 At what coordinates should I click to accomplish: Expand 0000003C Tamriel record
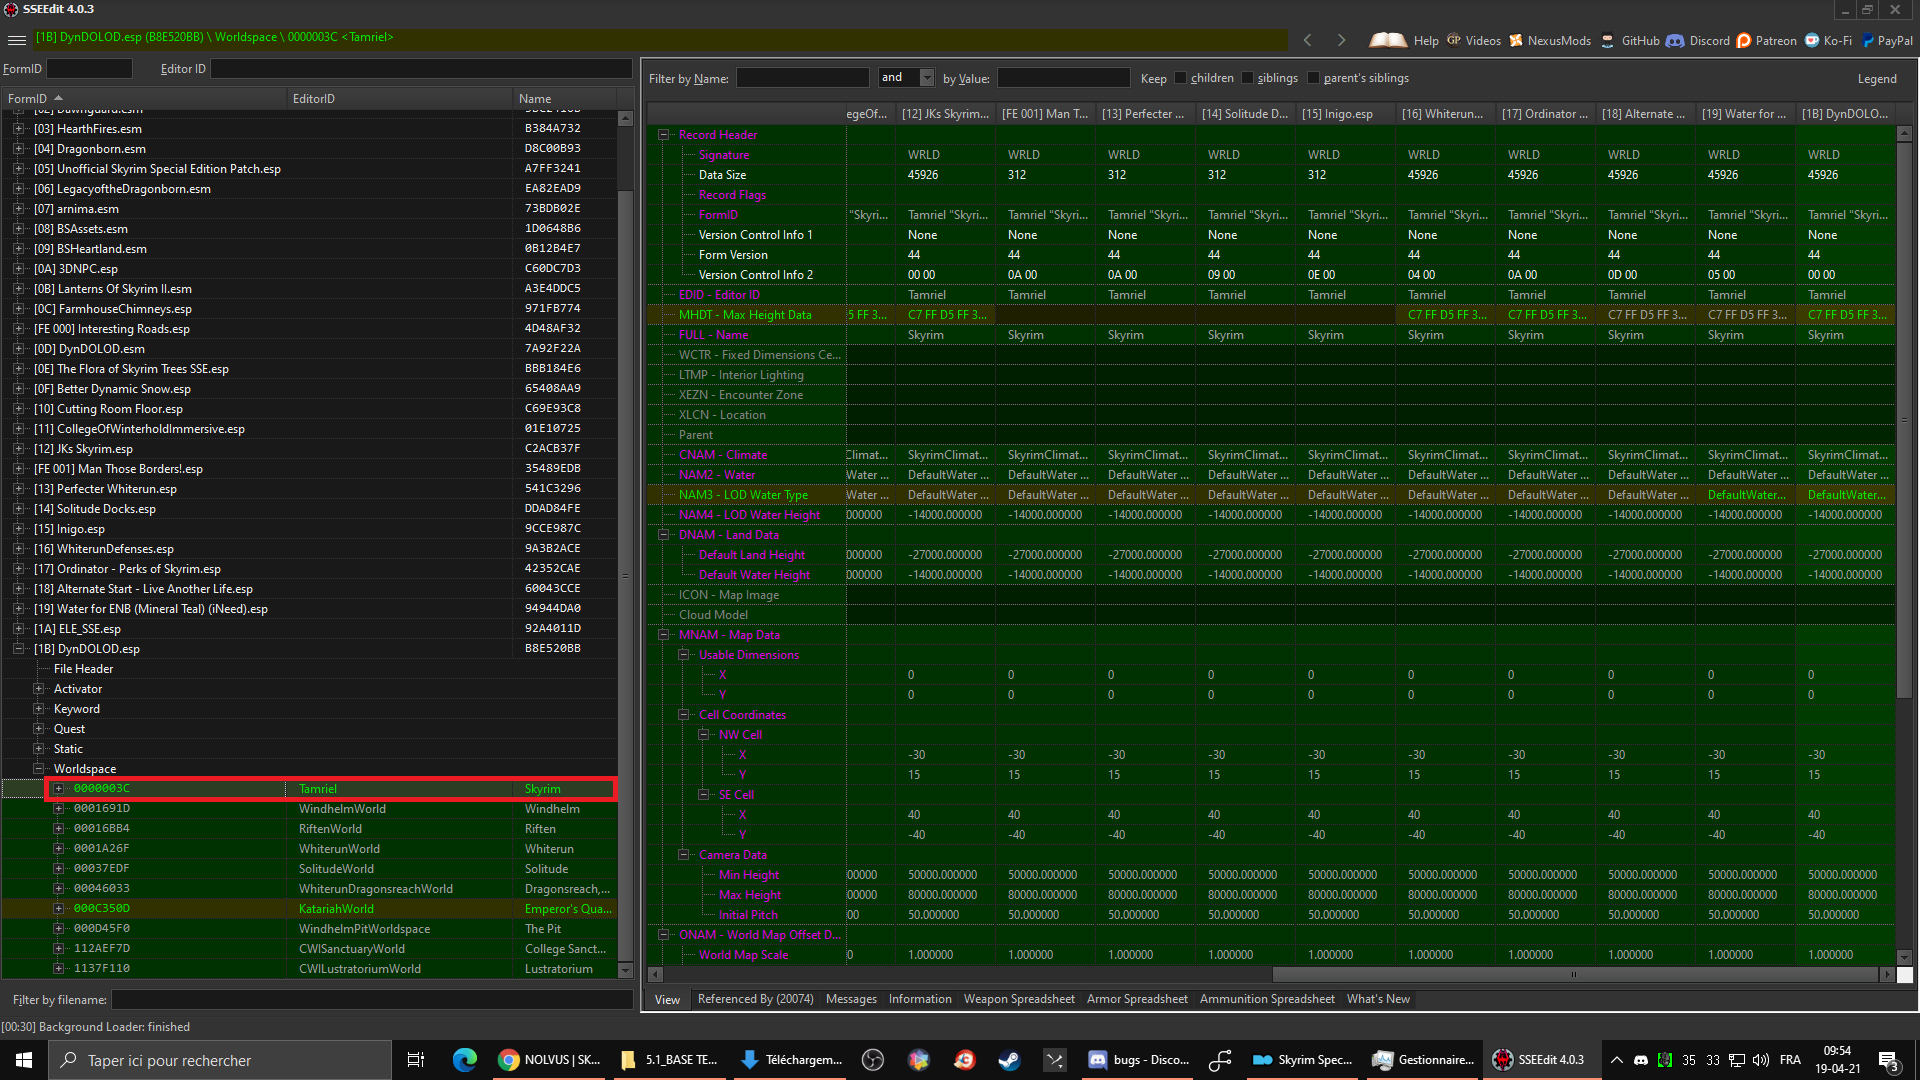58,789
